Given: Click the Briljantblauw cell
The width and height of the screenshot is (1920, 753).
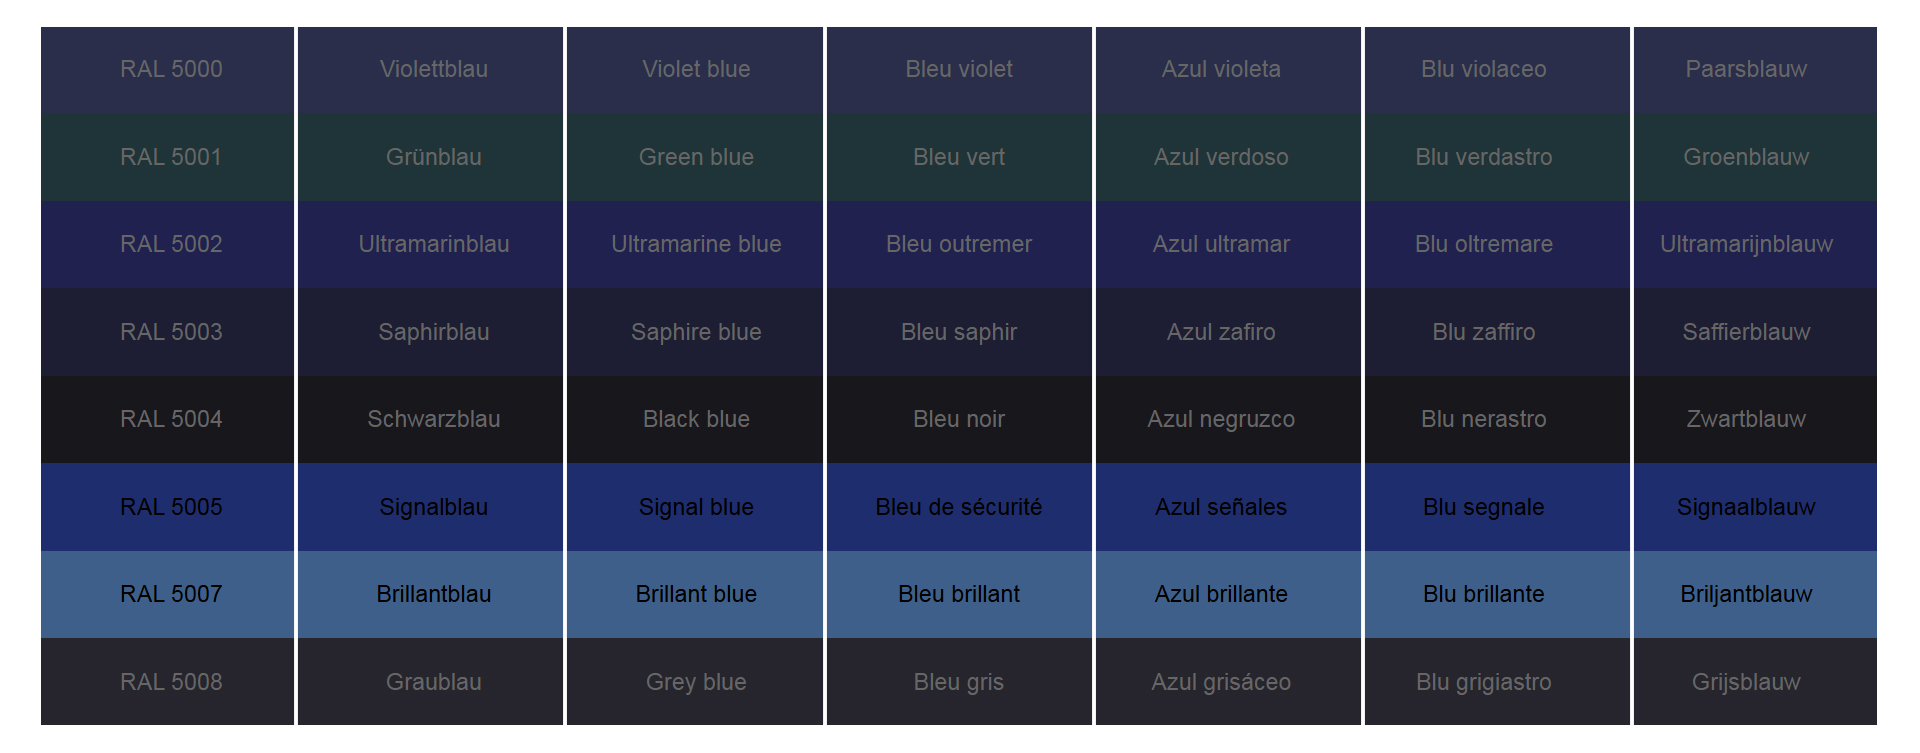Looking at the screenshot, I should 1746,595.
